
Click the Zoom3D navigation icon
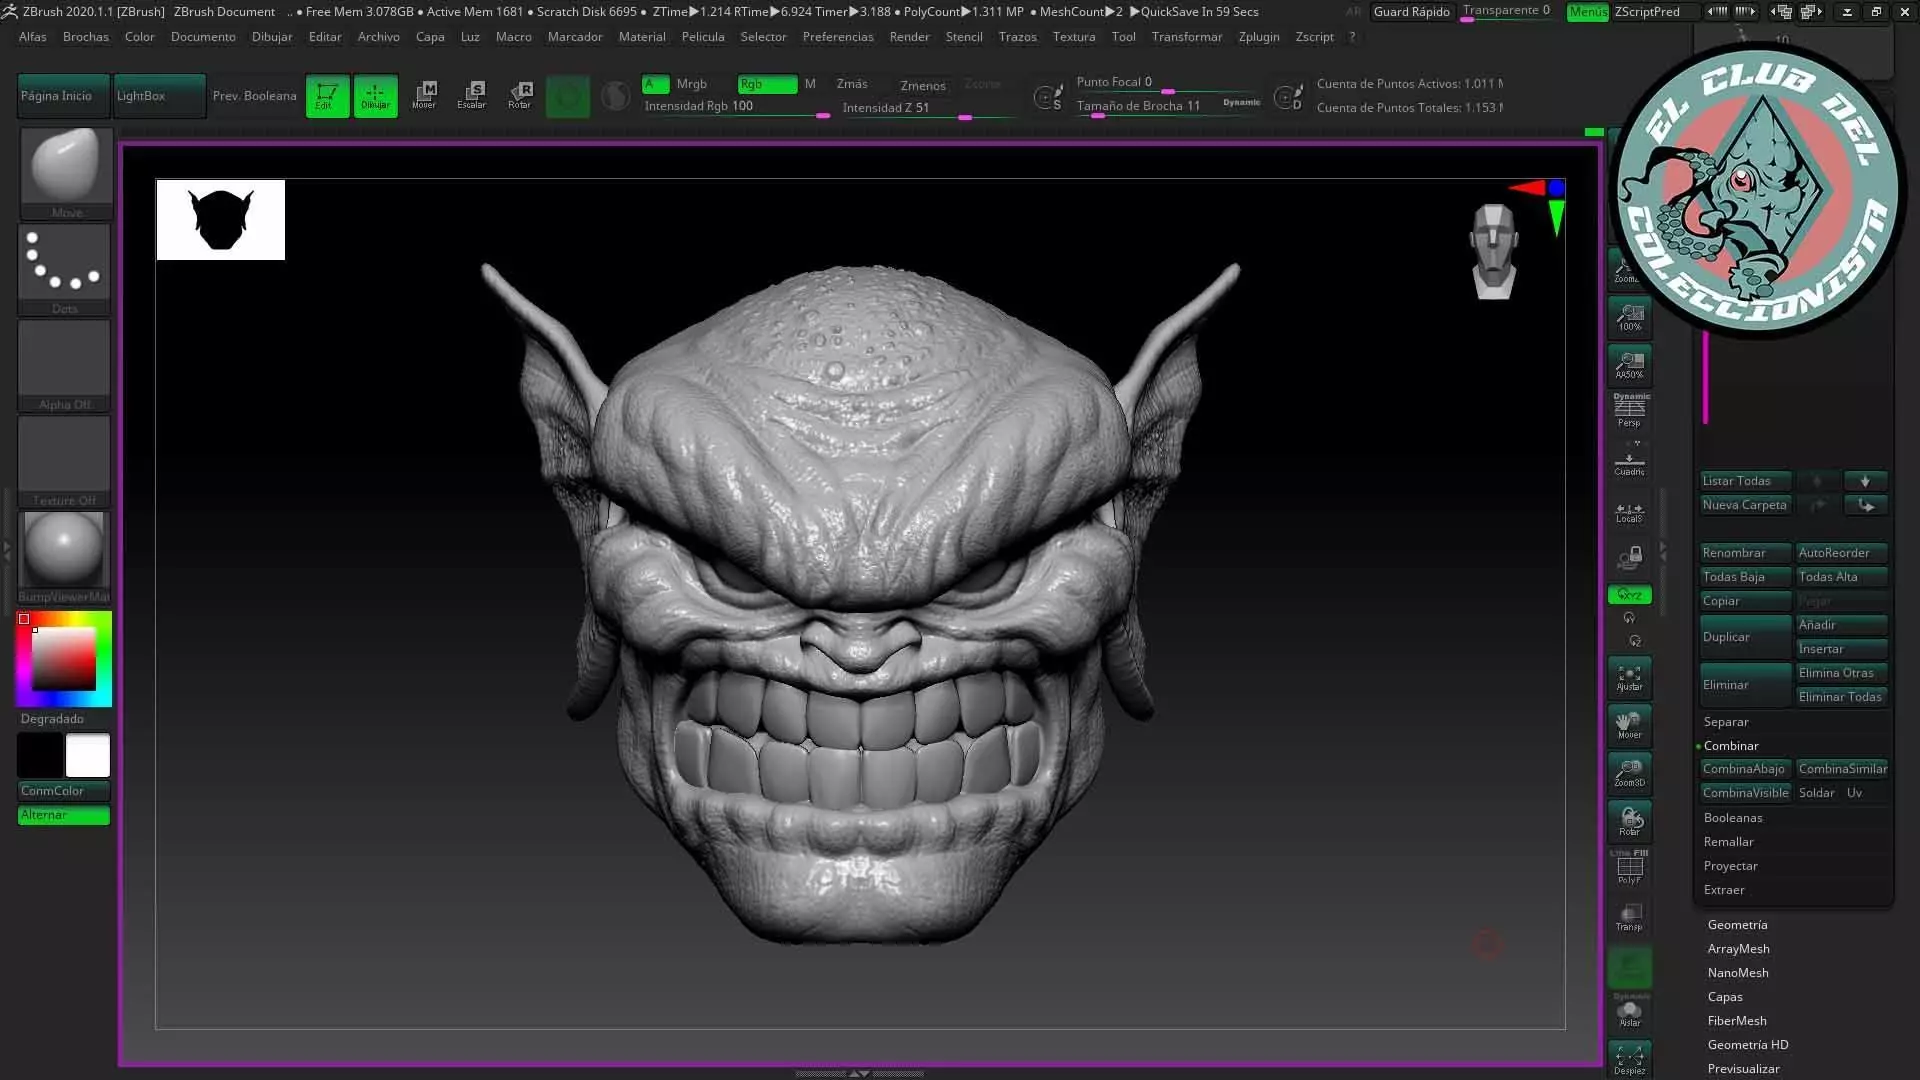click(x=1629, y=773)
